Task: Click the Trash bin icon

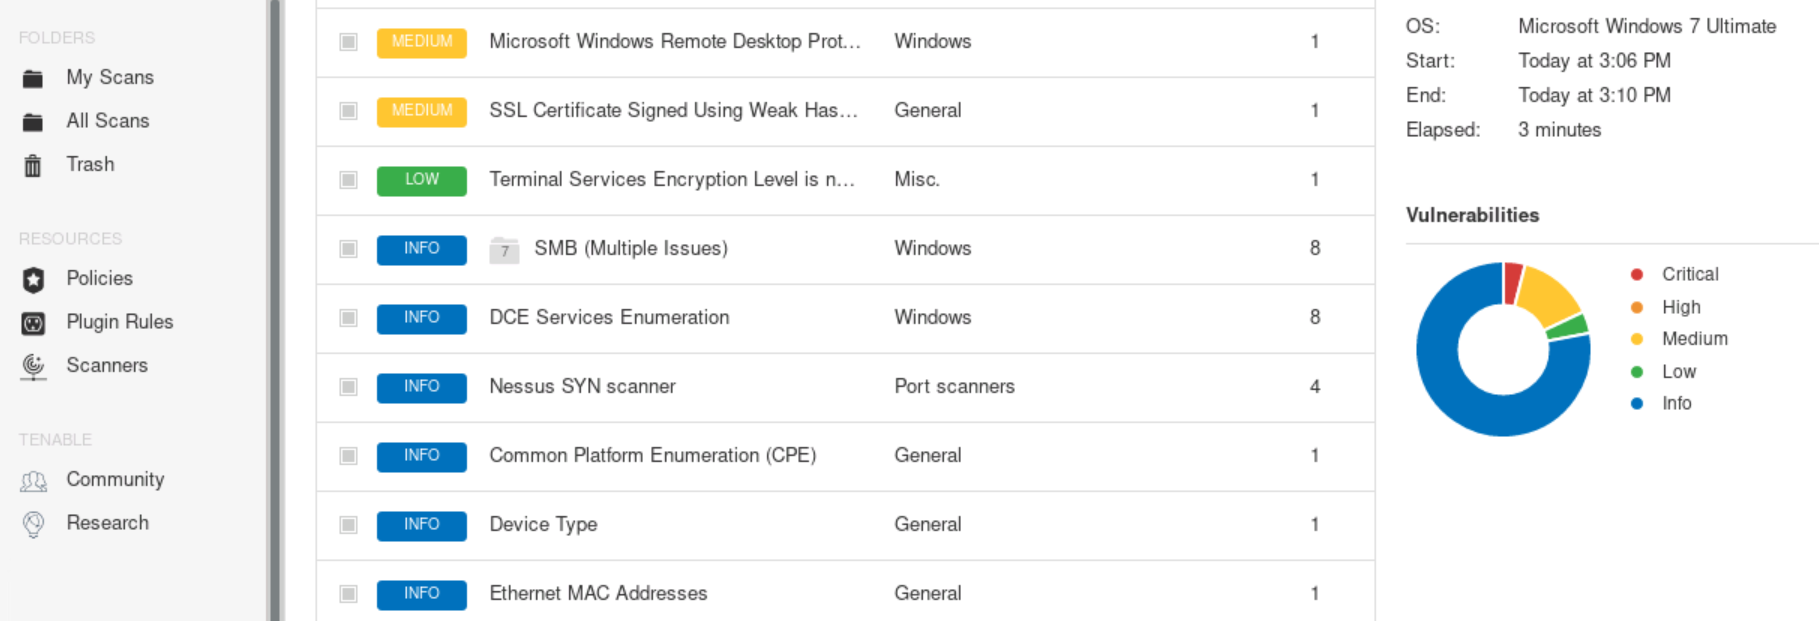Action: point(33,165)
